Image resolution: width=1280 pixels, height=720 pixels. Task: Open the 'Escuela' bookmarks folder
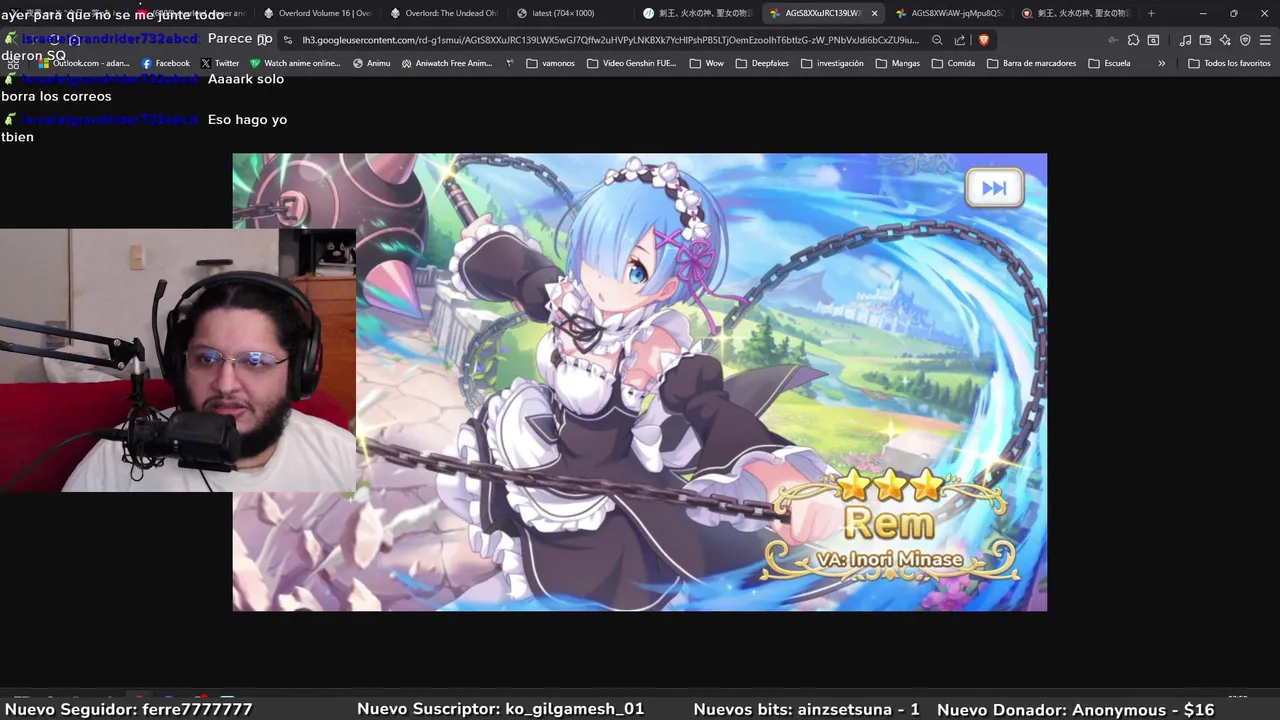[x=1109, y=63]
